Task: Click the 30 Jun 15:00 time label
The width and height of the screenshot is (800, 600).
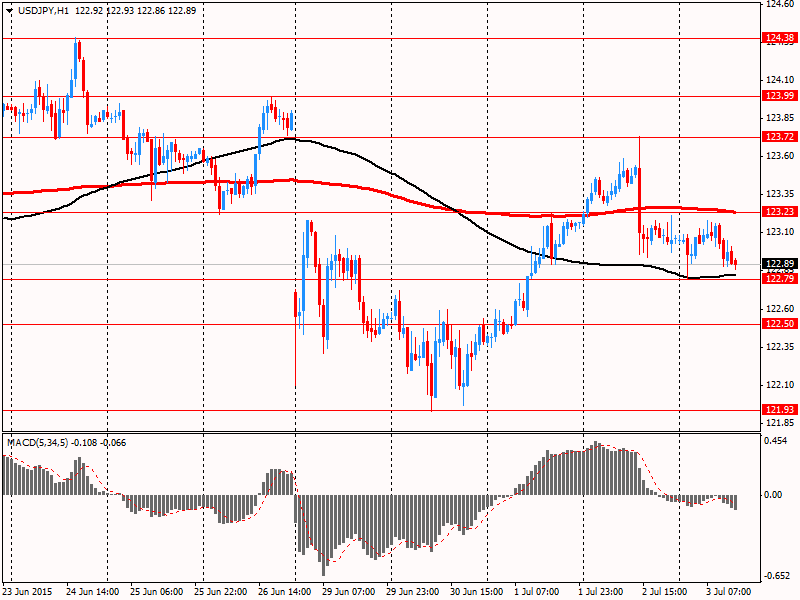Action: (477, 591)
